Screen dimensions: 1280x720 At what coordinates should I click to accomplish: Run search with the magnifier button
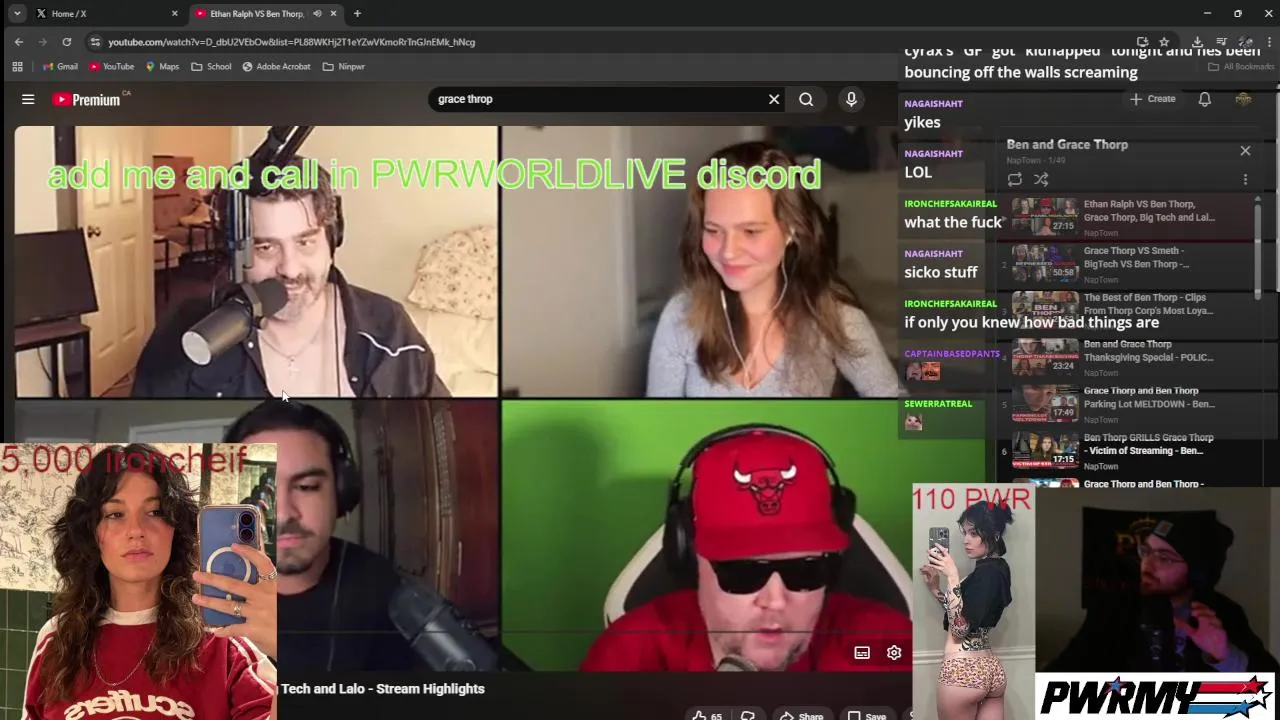pos(806,99)
